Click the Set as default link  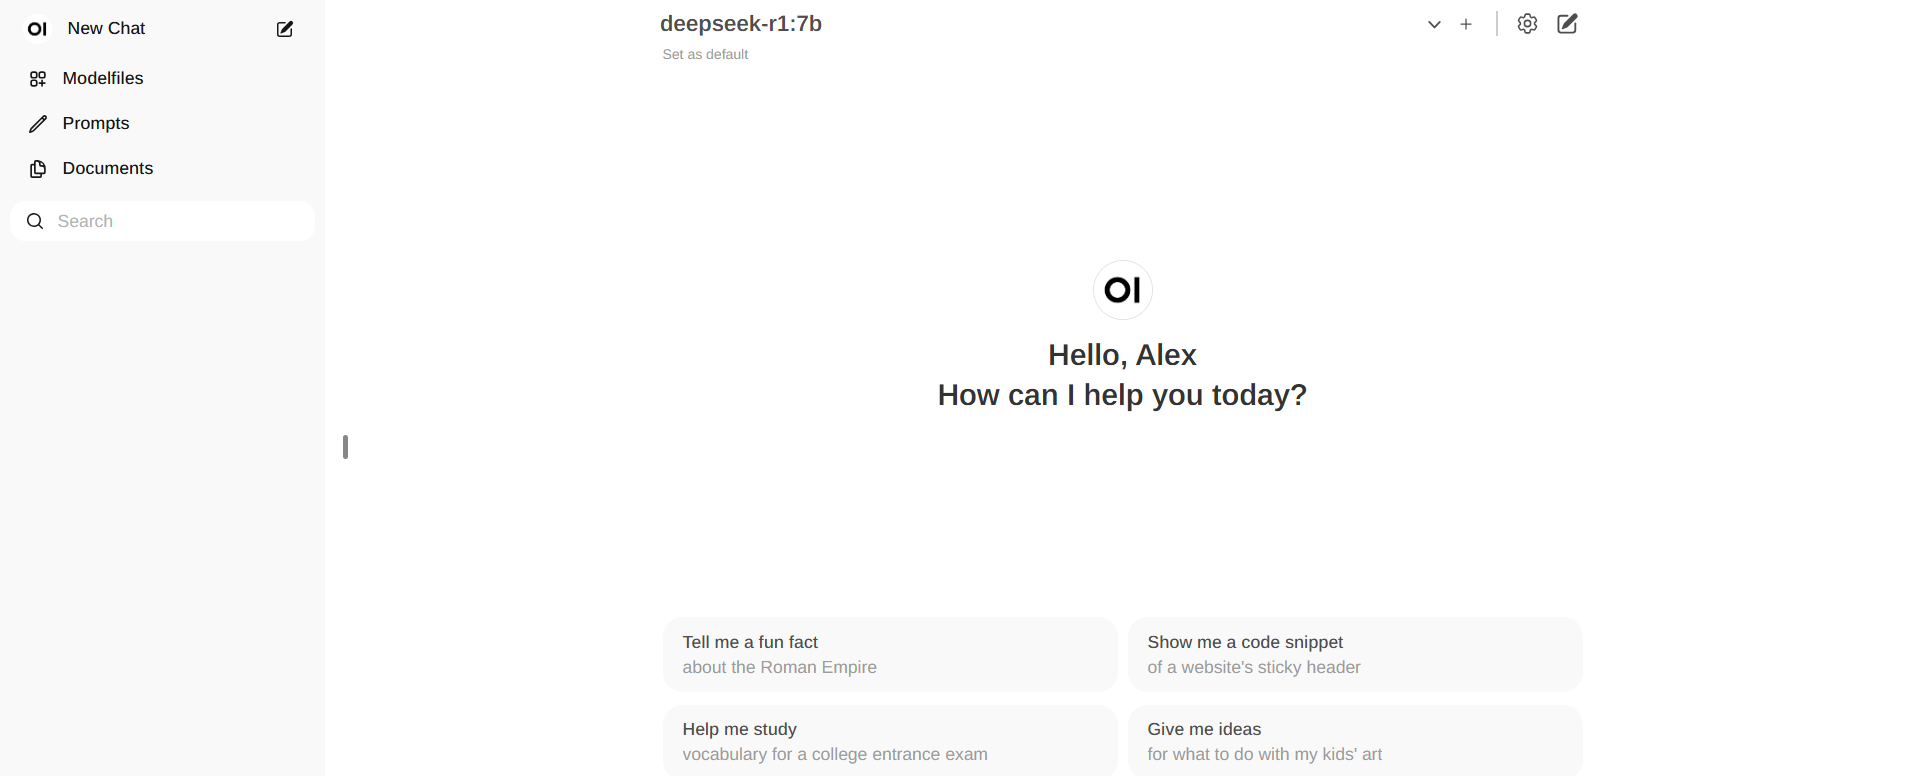coord(705,54)
